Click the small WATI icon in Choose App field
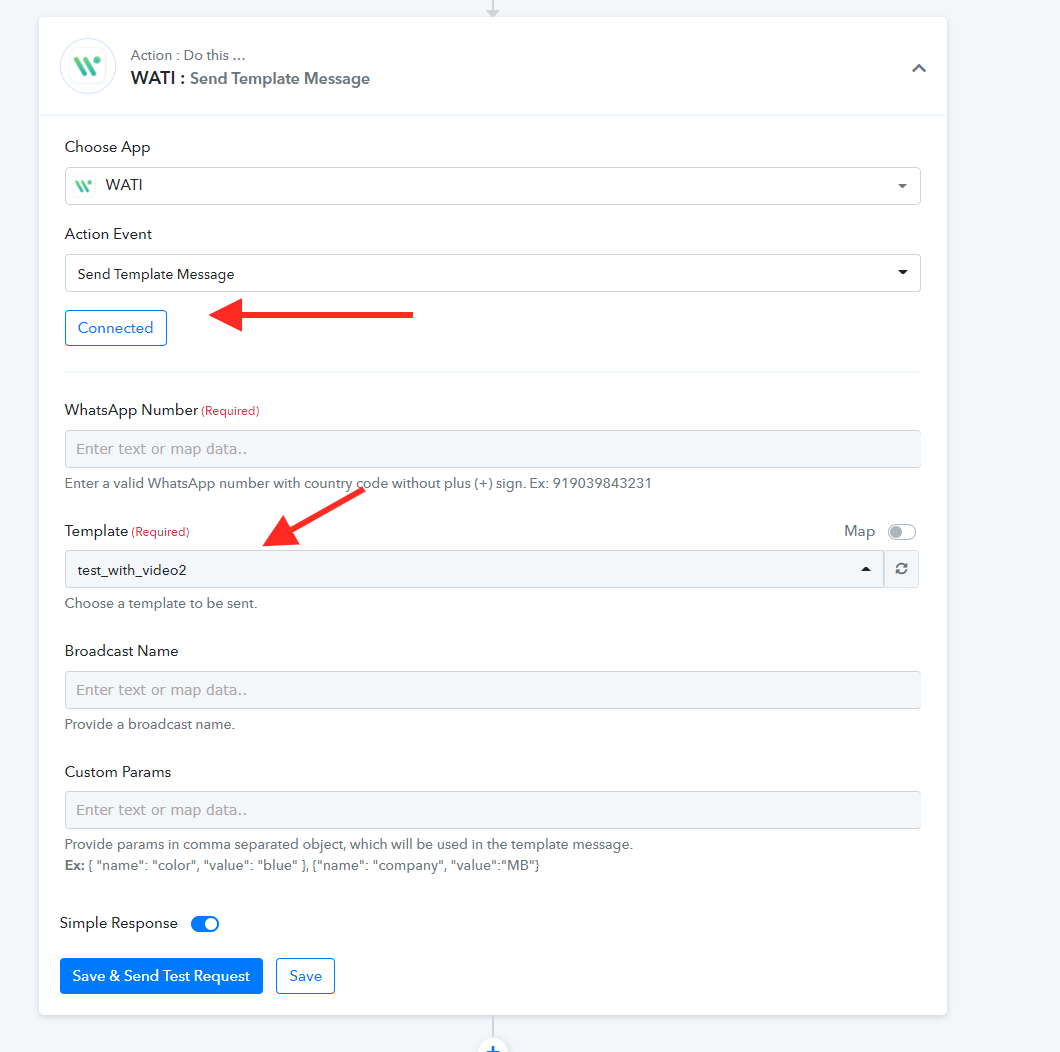The height and width of the screenshot is (1052, 1060). point(86,186)
